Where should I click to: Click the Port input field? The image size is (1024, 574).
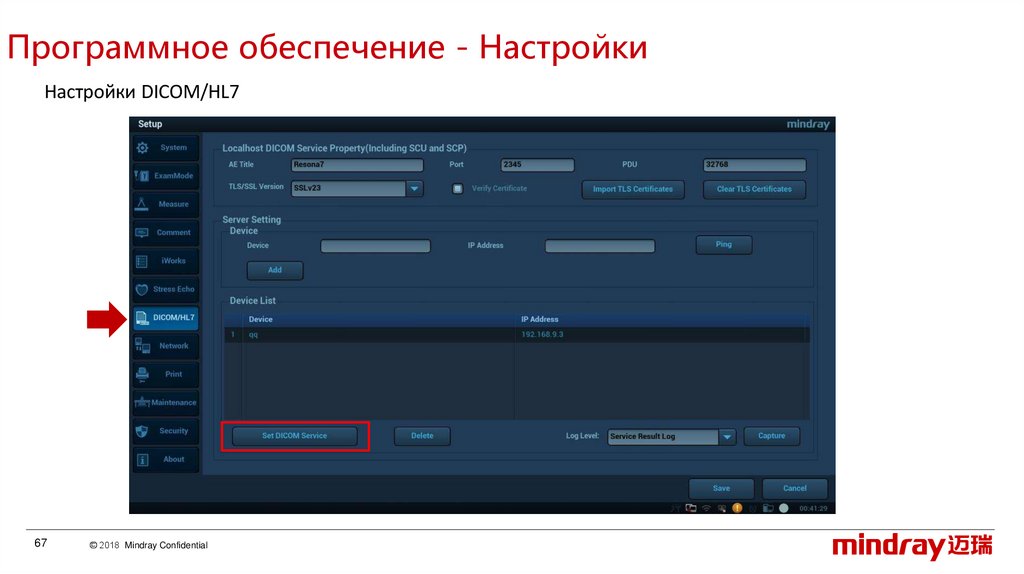(537, 165)
